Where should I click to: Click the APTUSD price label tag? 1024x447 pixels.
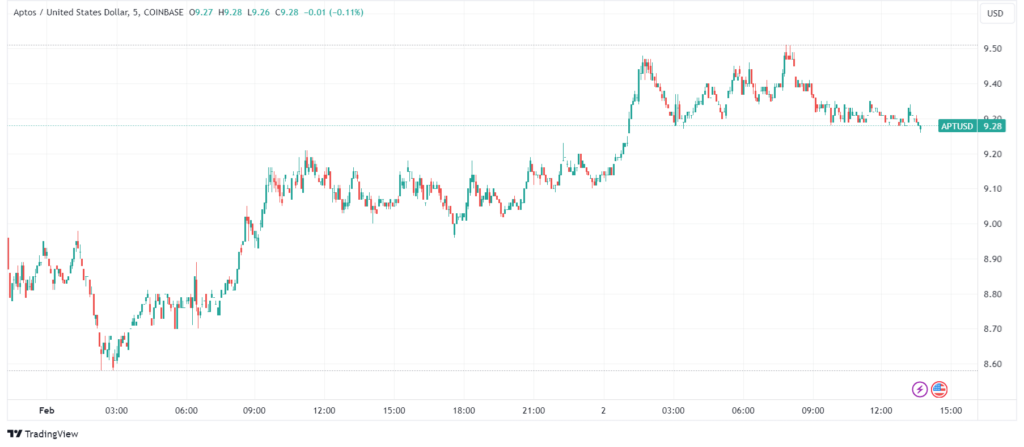point(959,126)
